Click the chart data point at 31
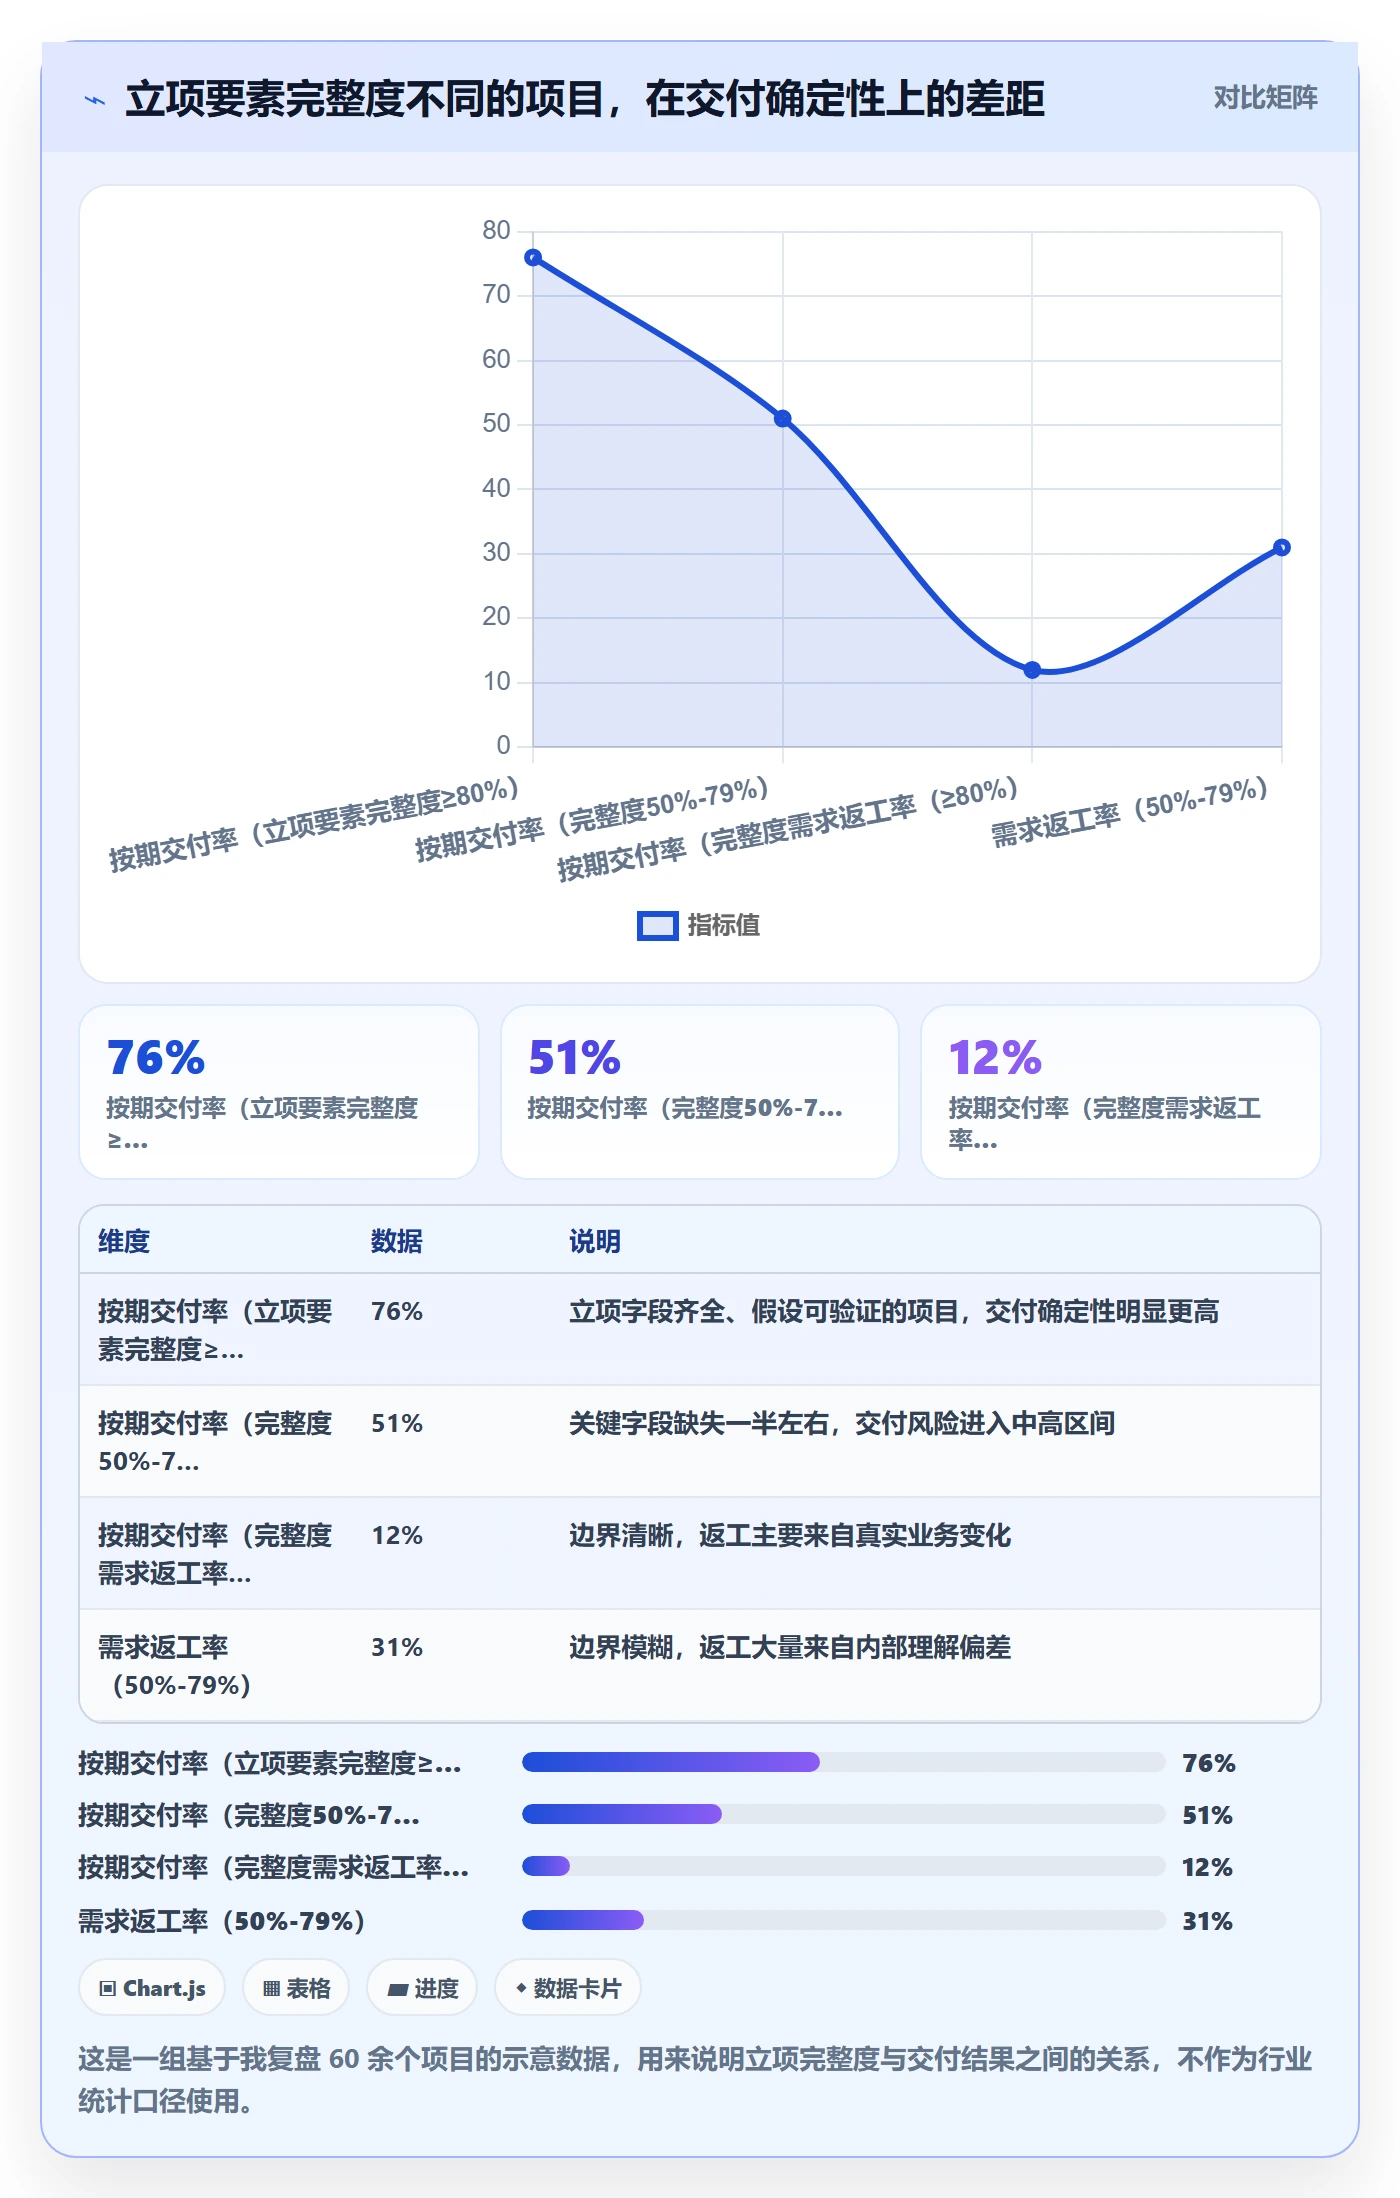Screen dimensions: 1400x2198 tap(1281, 547)
